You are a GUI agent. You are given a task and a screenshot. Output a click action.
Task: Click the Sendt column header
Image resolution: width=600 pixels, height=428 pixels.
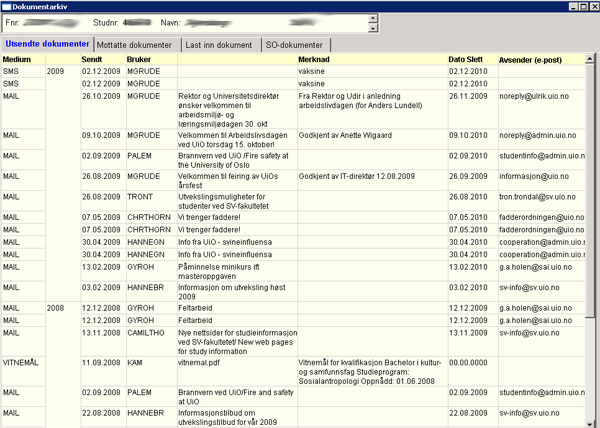point(103,59)
